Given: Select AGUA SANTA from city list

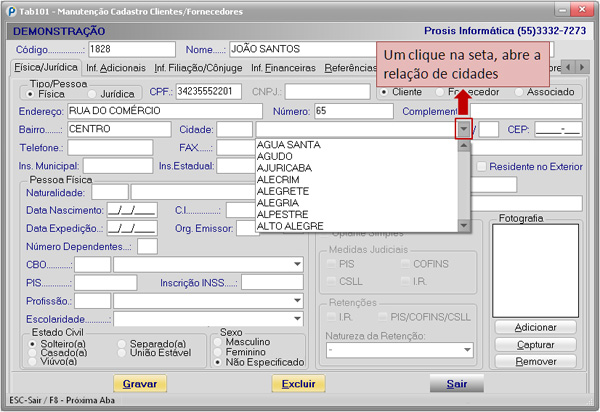Looking at the screenshot, I should [x=357, y=145].
